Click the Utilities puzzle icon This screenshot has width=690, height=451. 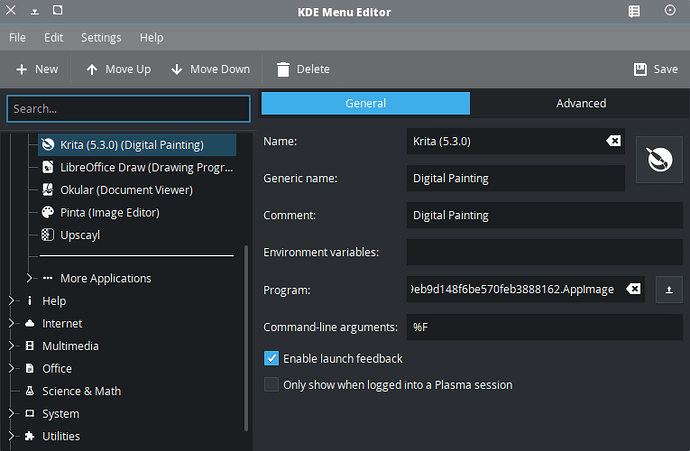[x=29, y=436]
